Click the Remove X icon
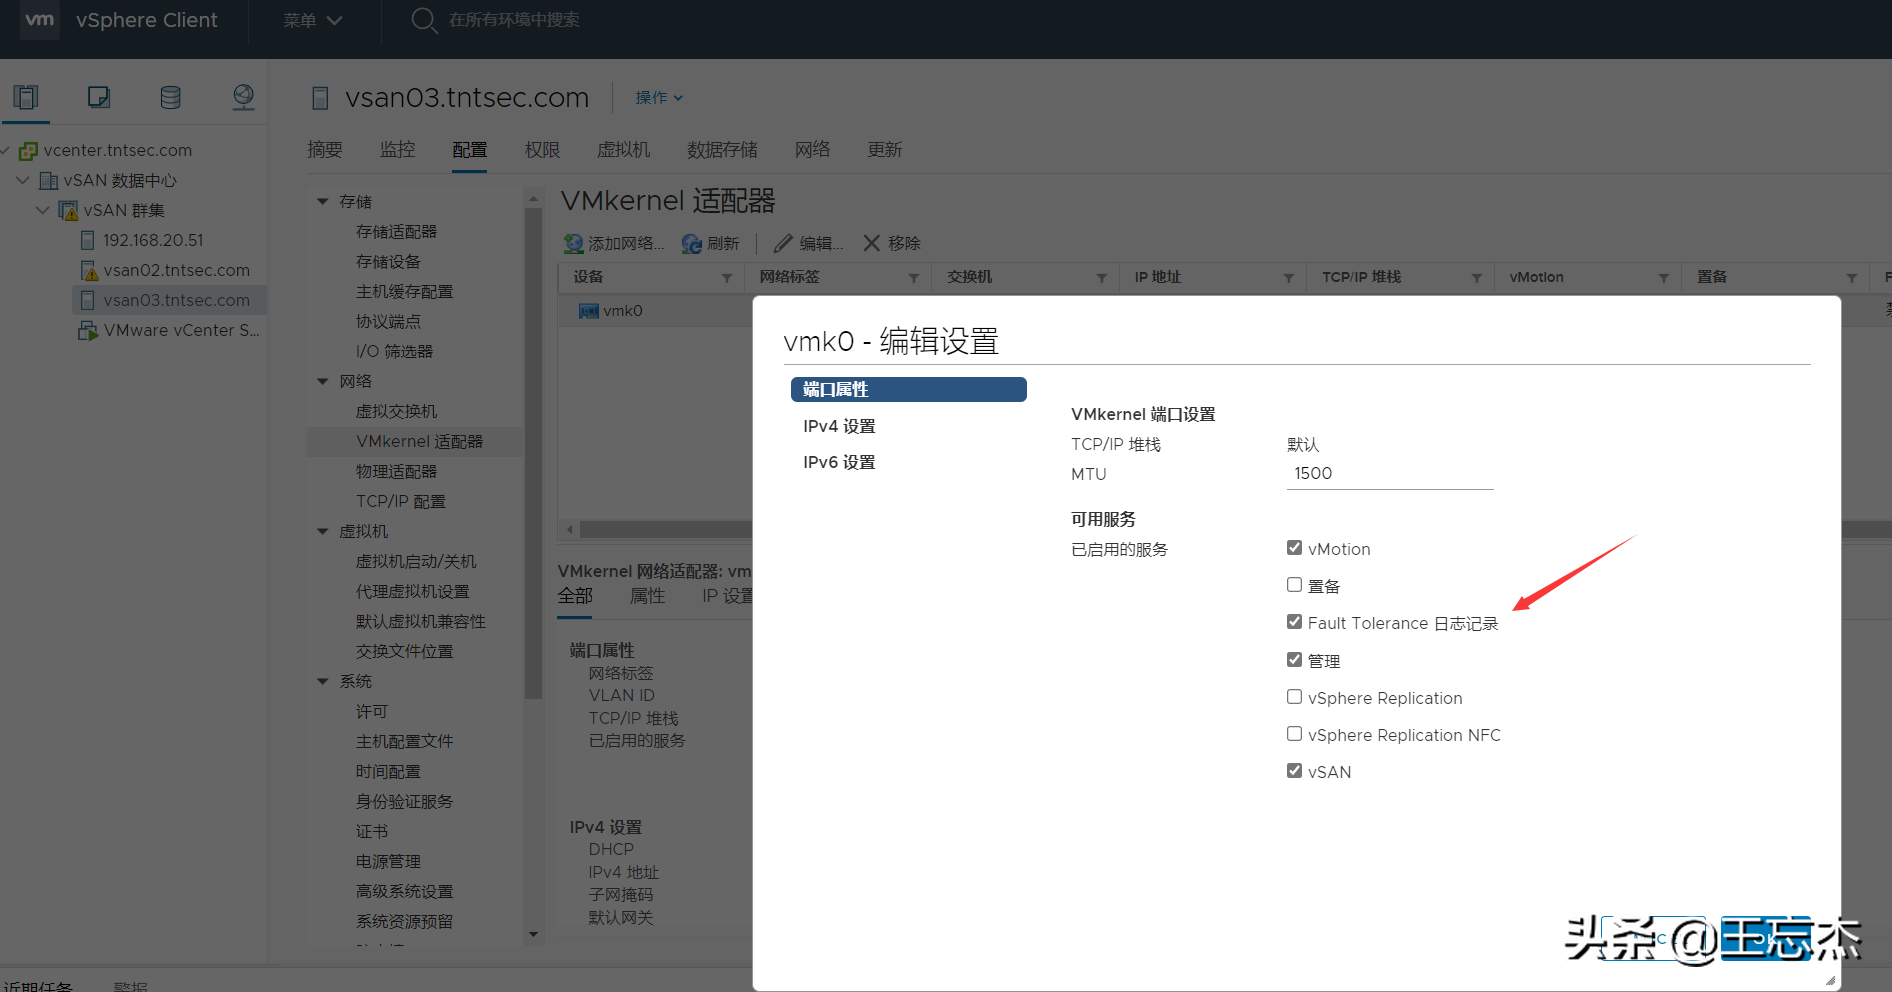The width and height of the screenshot is (1892, 992). coord(872,243)
